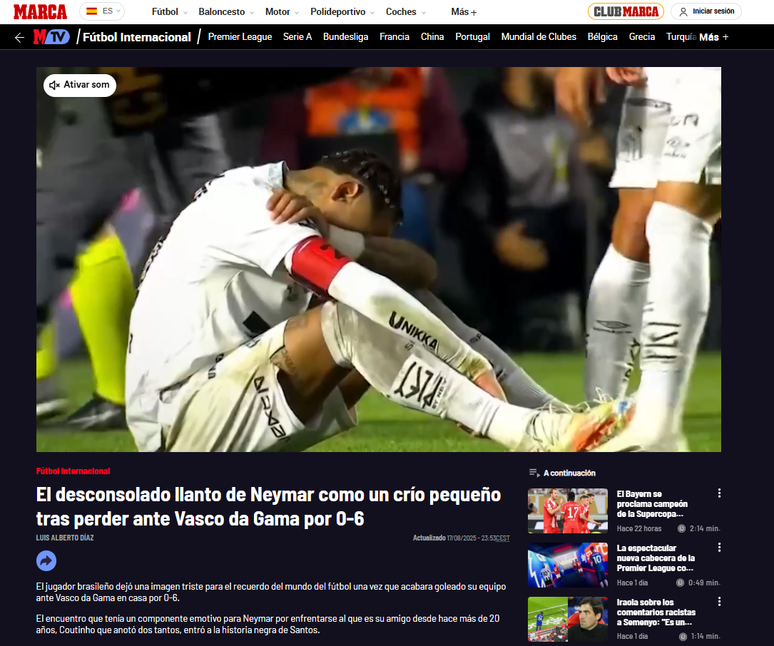Click the 'A continuación' label
Image resolution: width=774 pixels, height=646 pixels.
pos(569,473)
